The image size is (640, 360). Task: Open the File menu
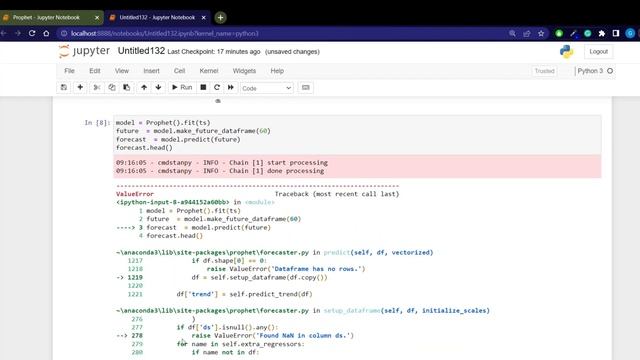pos(69,71)
